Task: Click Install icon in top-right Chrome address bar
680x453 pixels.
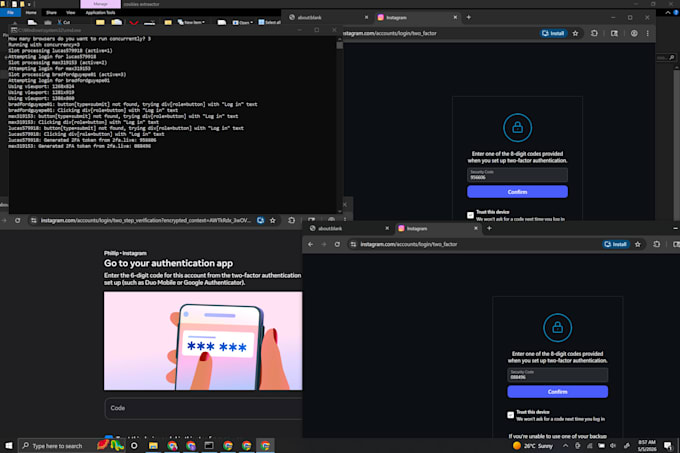Action: pyautogui.click(x=553, y=33)
